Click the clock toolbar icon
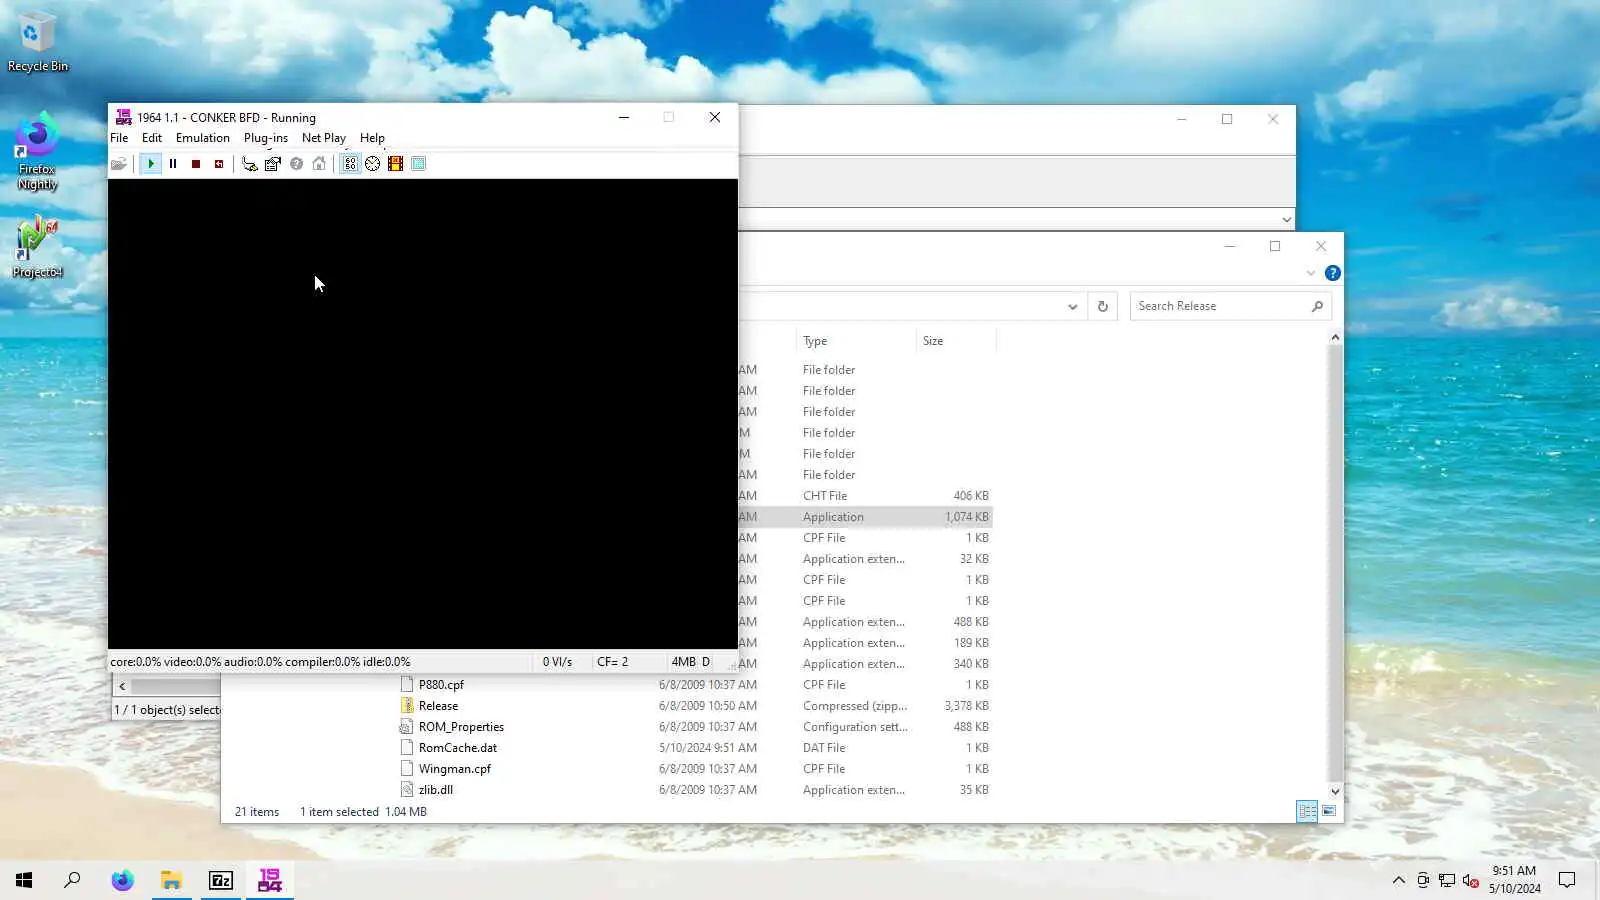The height and width of the screenshot is (900, 1600). (373, 164)
